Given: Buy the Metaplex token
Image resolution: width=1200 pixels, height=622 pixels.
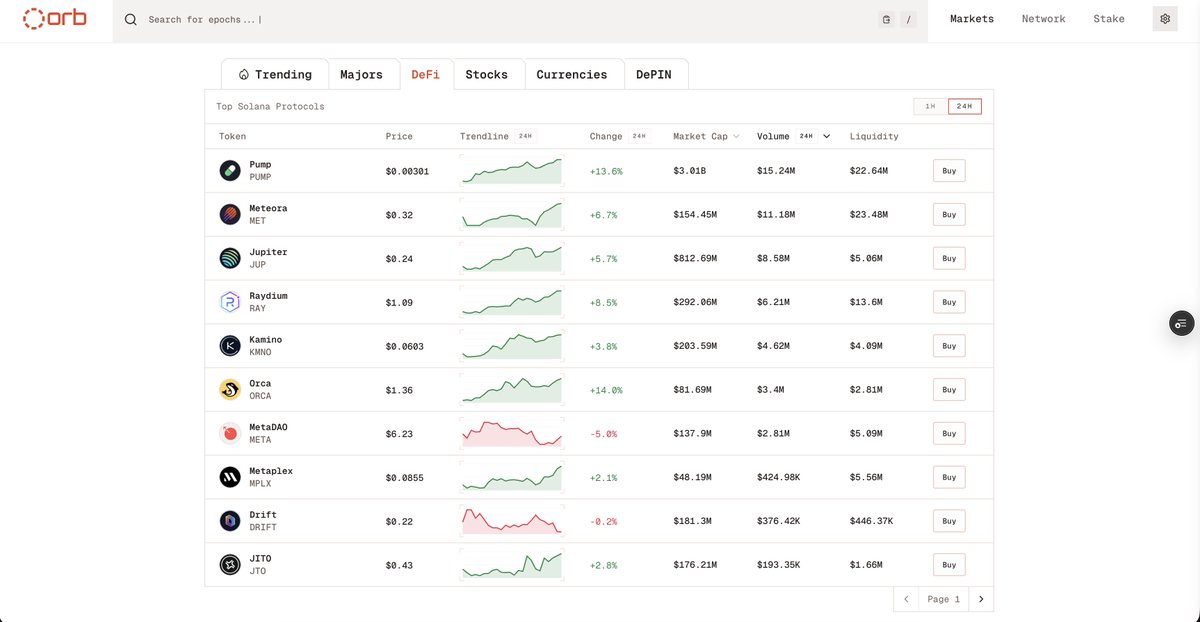Looking at the screenshot, I should coord(949,477).
